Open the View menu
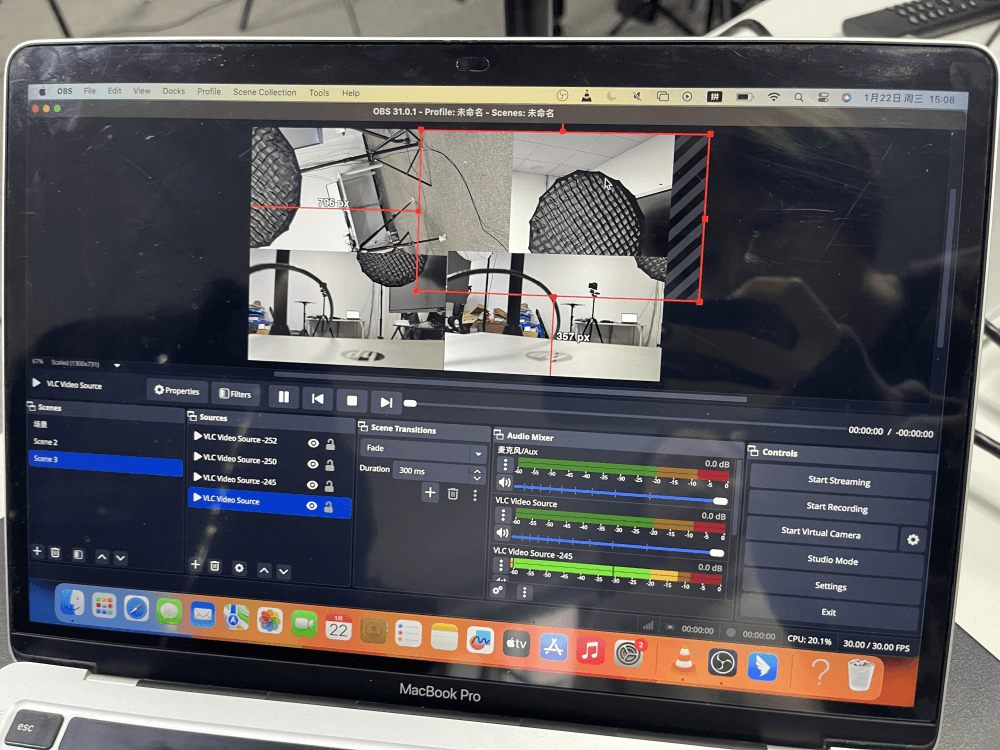The height and width of the screenshot is (750, 1000). pyautogui.click(x=142, y=91)
